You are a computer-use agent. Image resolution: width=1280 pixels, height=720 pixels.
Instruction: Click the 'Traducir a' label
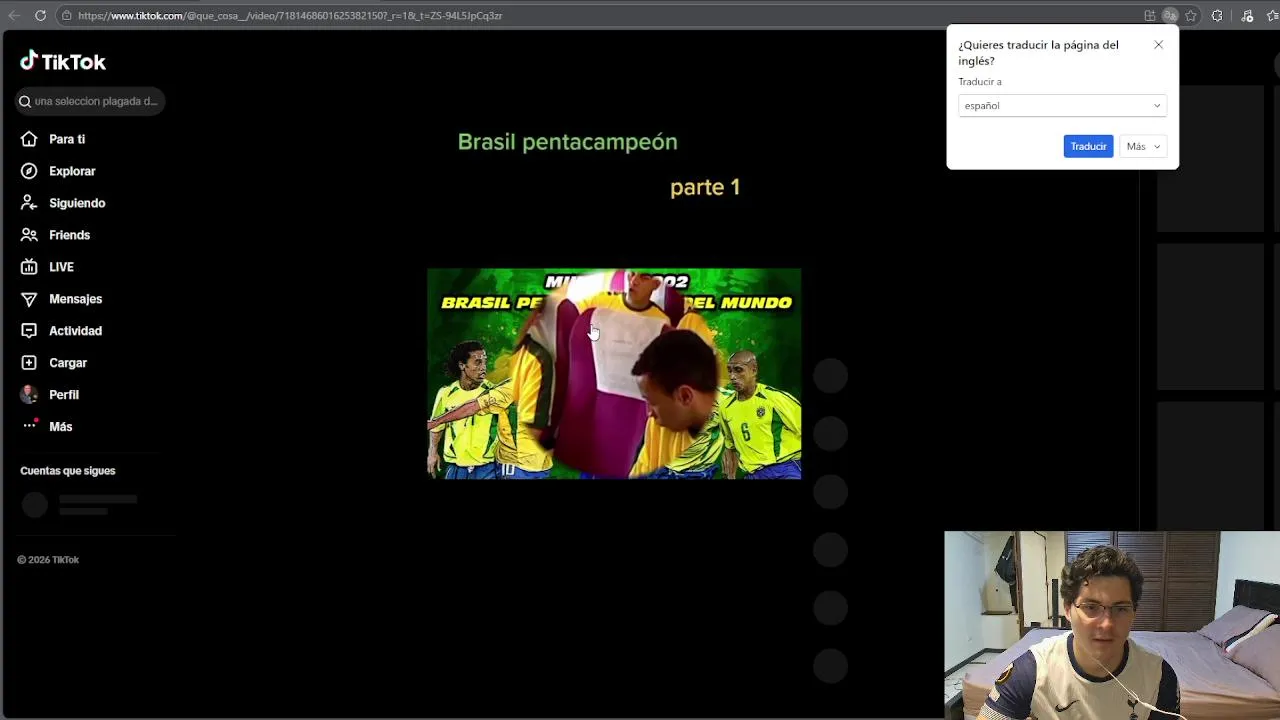[980, 82]
